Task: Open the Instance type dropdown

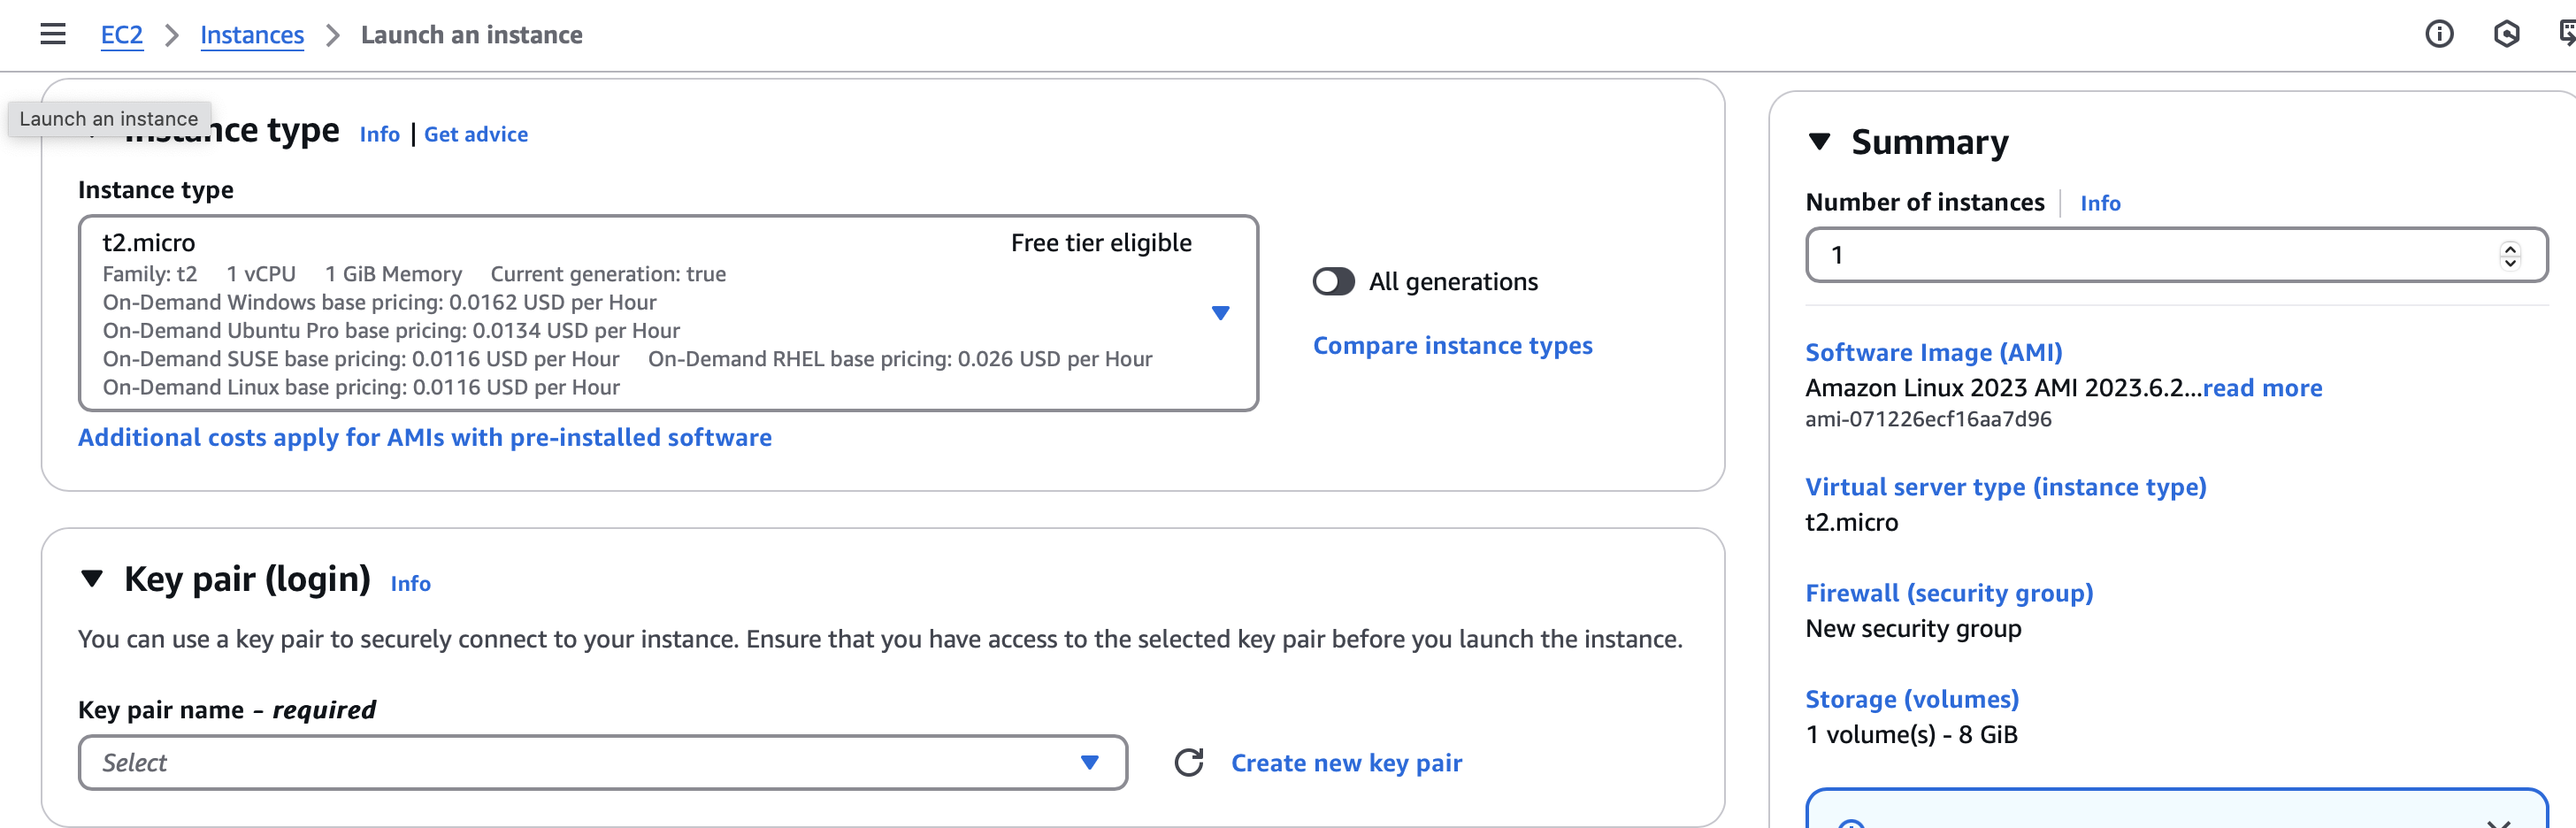Action: click(1219, 313)
